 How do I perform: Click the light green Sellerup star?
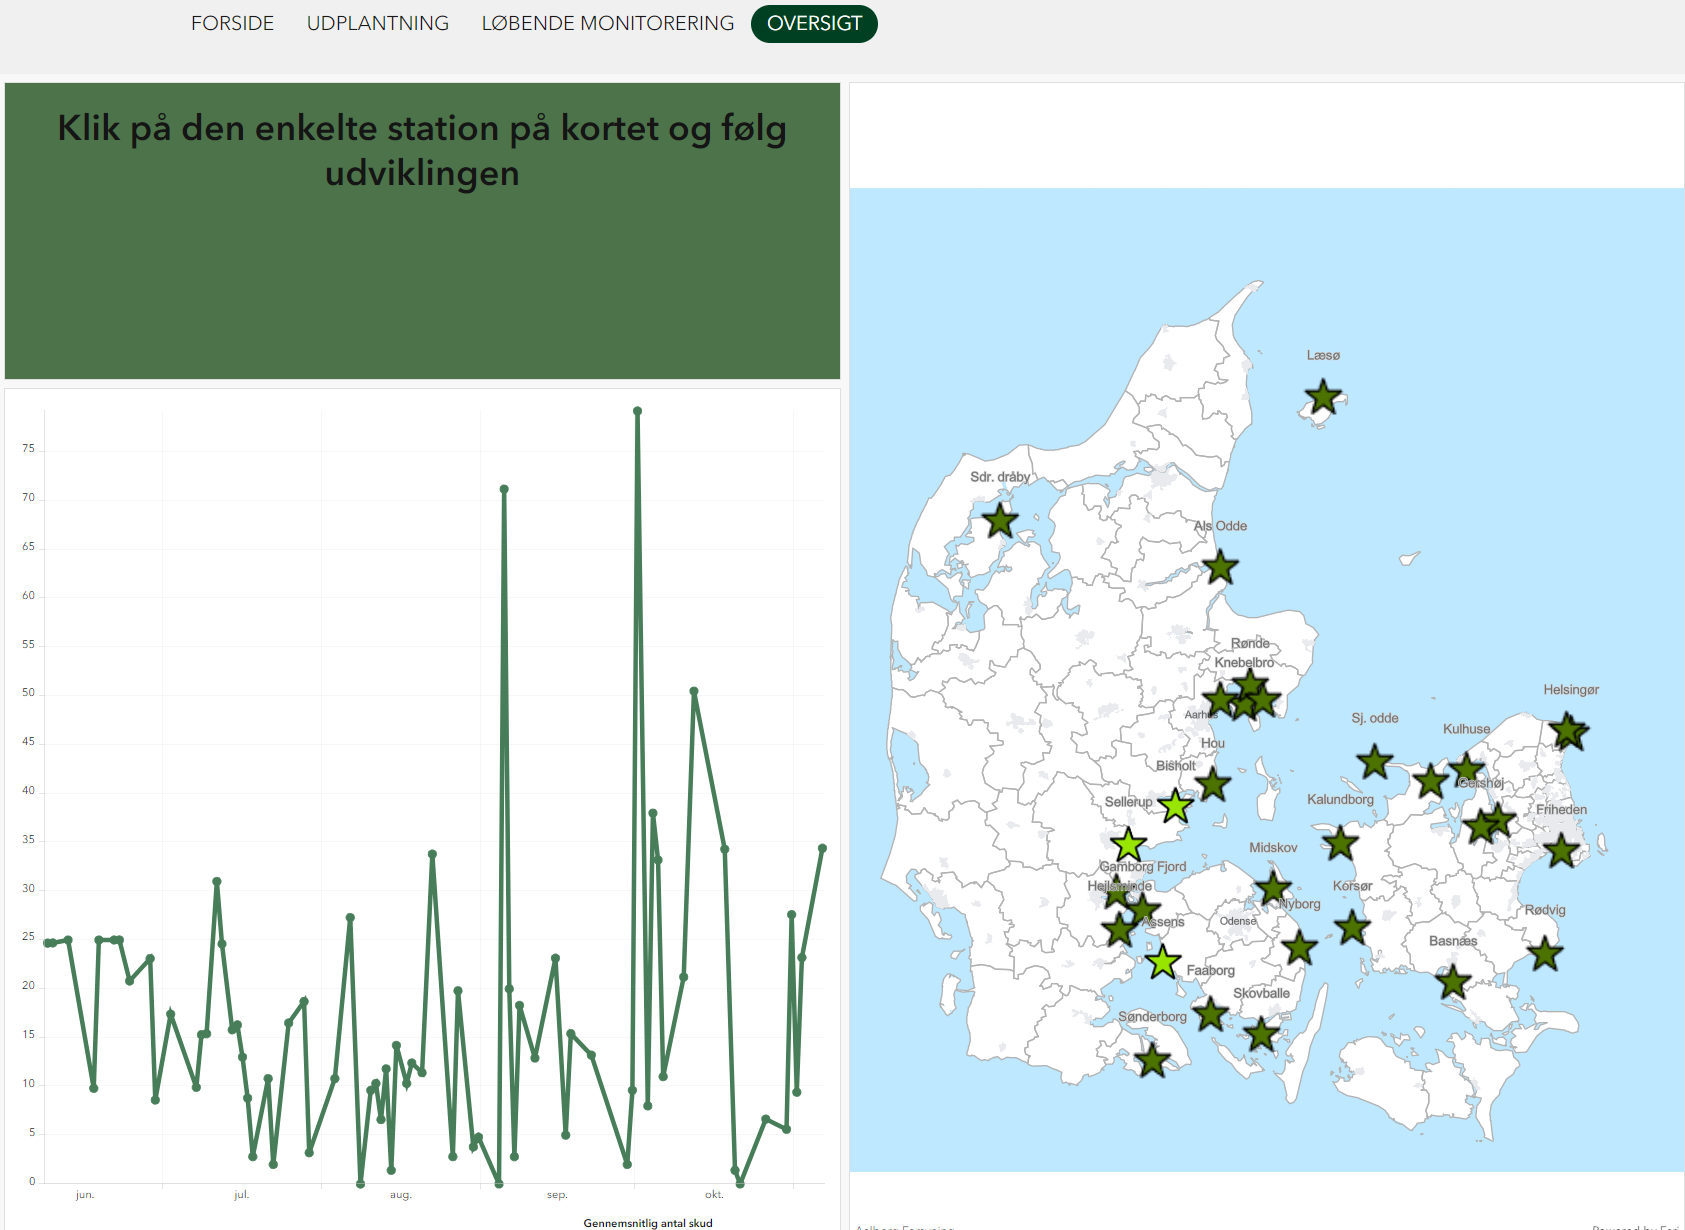[1175, 806]
